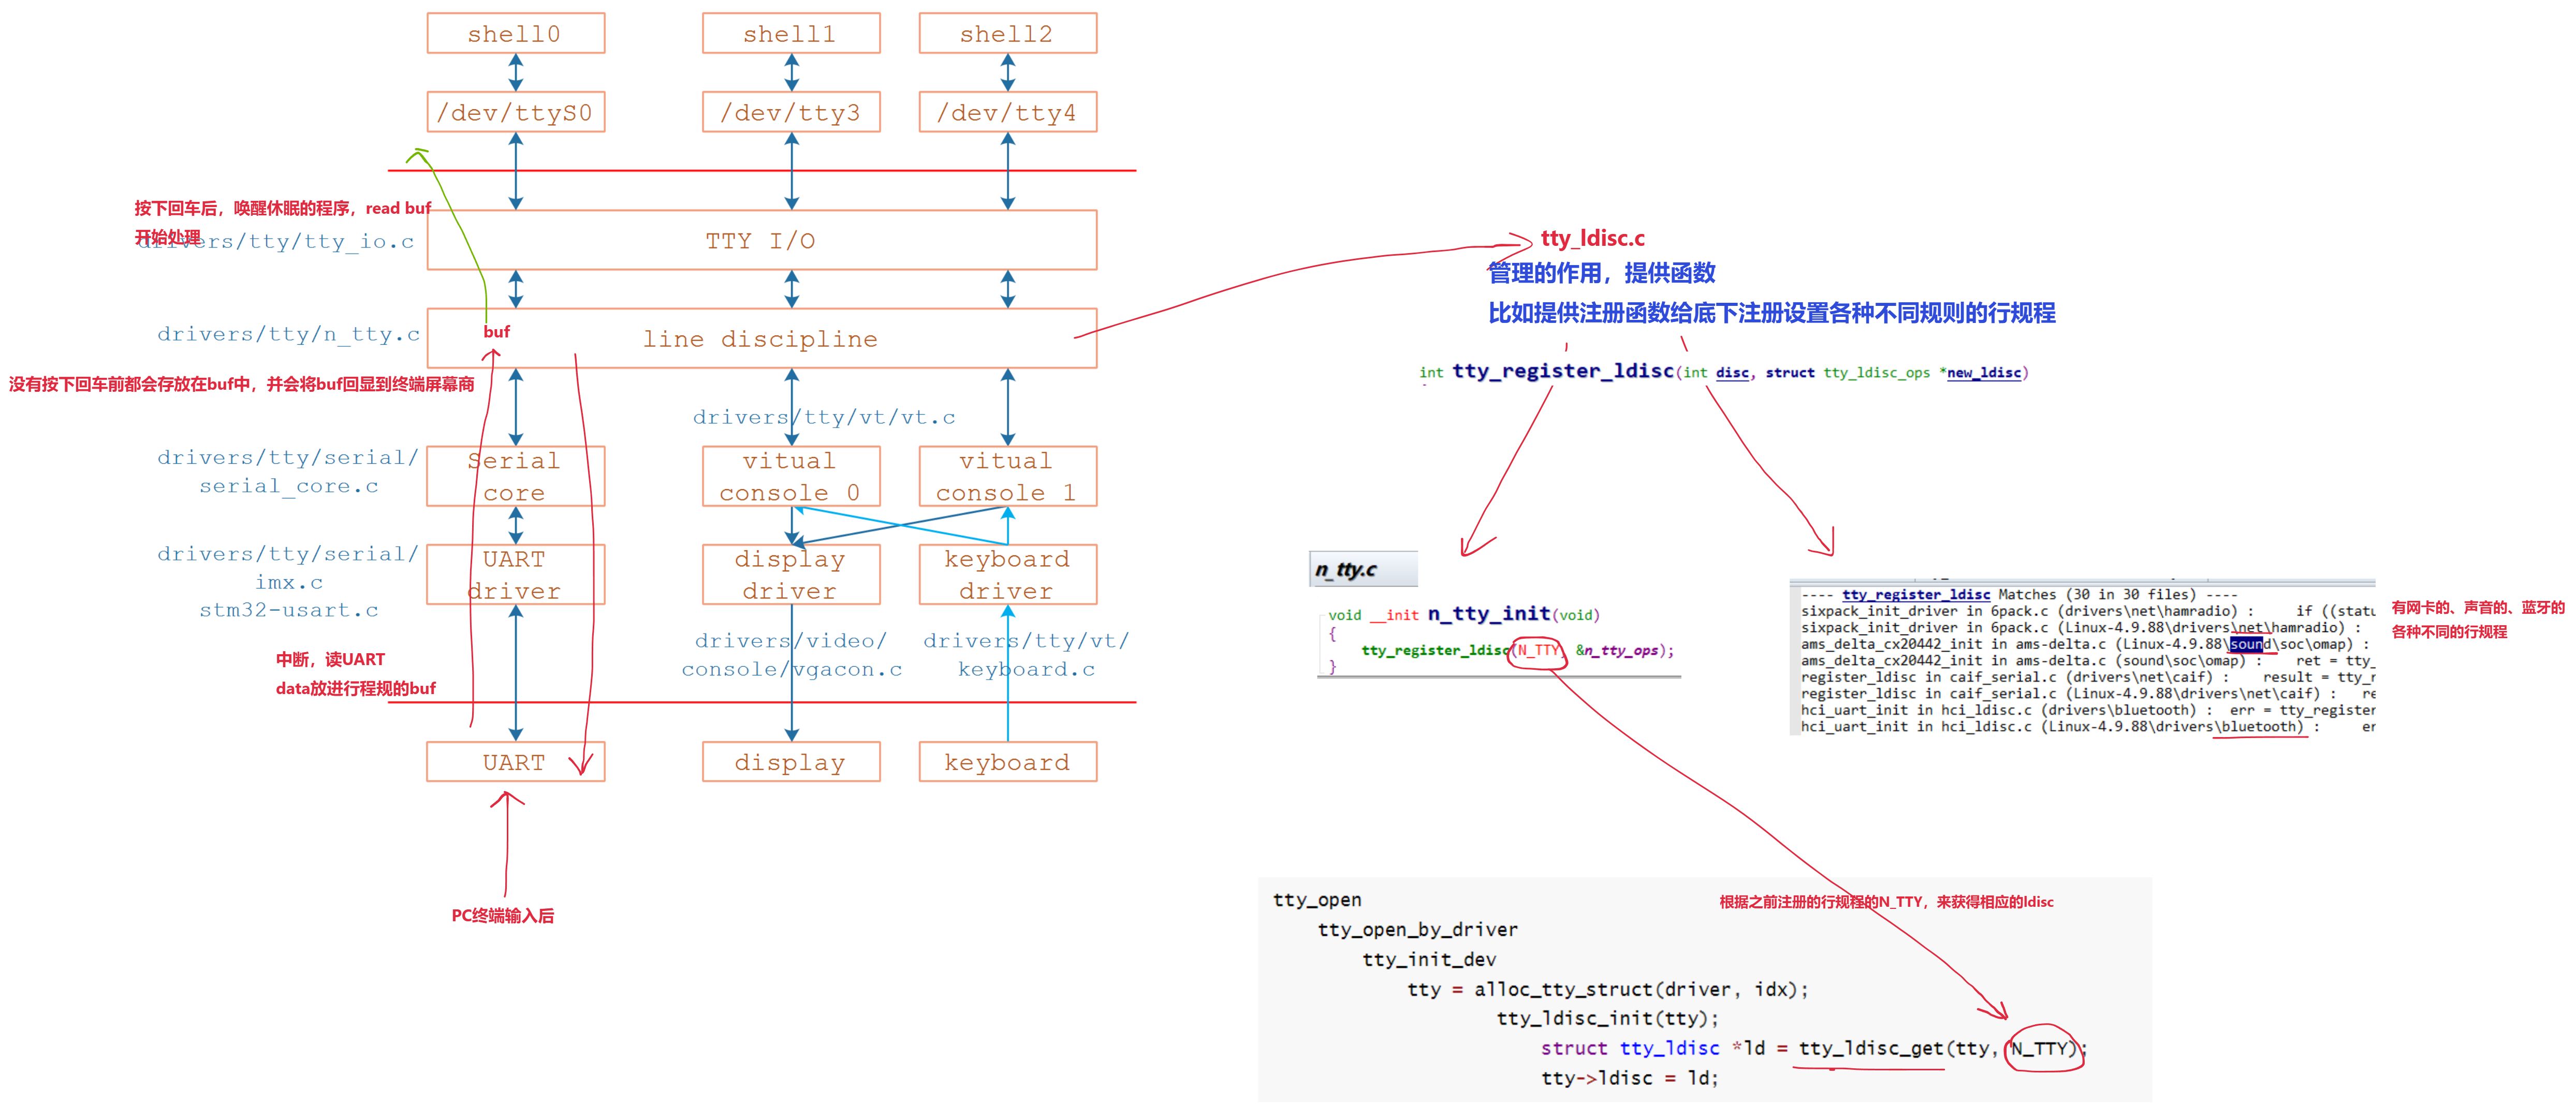Click the TTY I/O layer box
Screen dimensions: 2576x1104
pyautogui.click(x=761, y=240)
